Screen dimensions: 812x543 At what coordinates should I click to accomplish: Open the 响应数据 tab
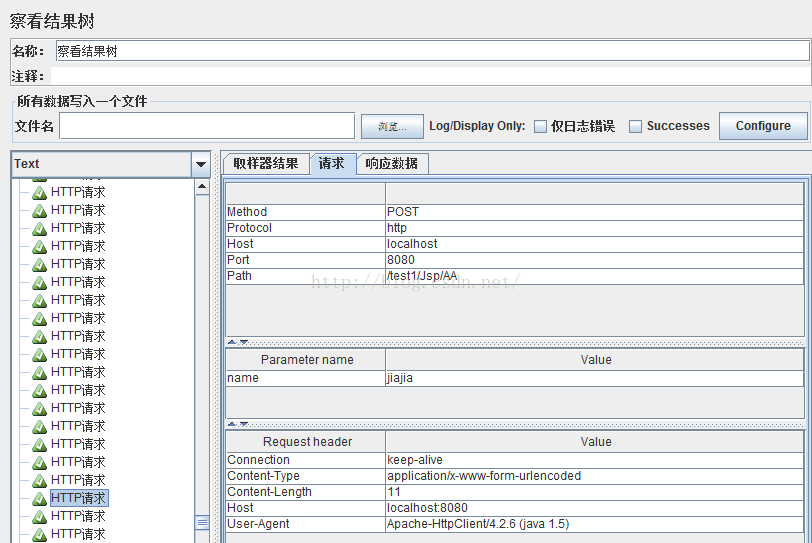click(x=392, y=164)
